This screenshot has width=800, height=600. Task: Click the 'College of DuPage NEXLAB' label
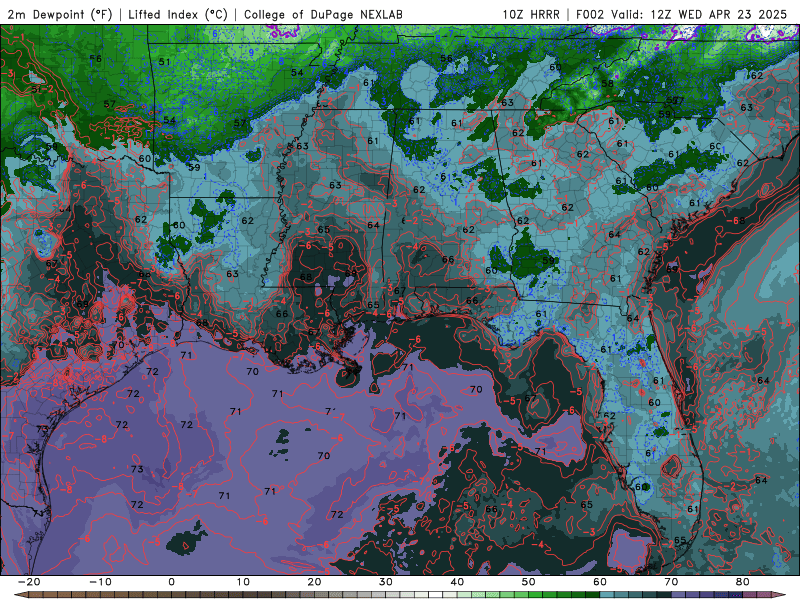pos(323,14)
